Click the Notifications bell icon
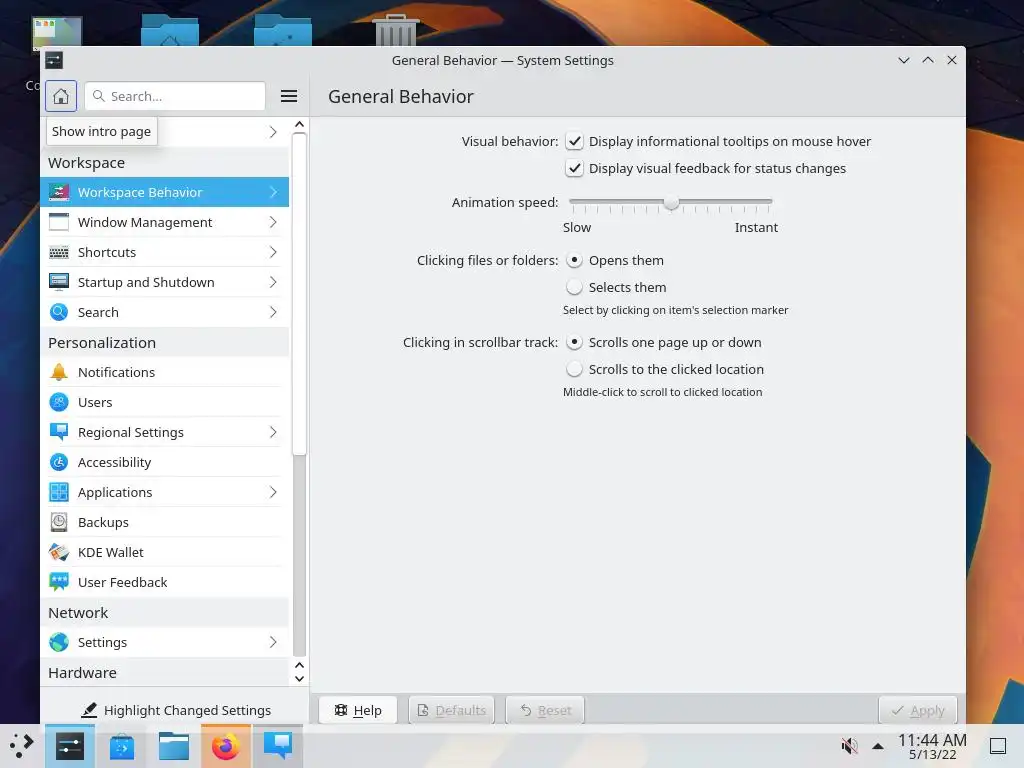The width and height of the screenshot is (1024, 768). click(59, 372)
